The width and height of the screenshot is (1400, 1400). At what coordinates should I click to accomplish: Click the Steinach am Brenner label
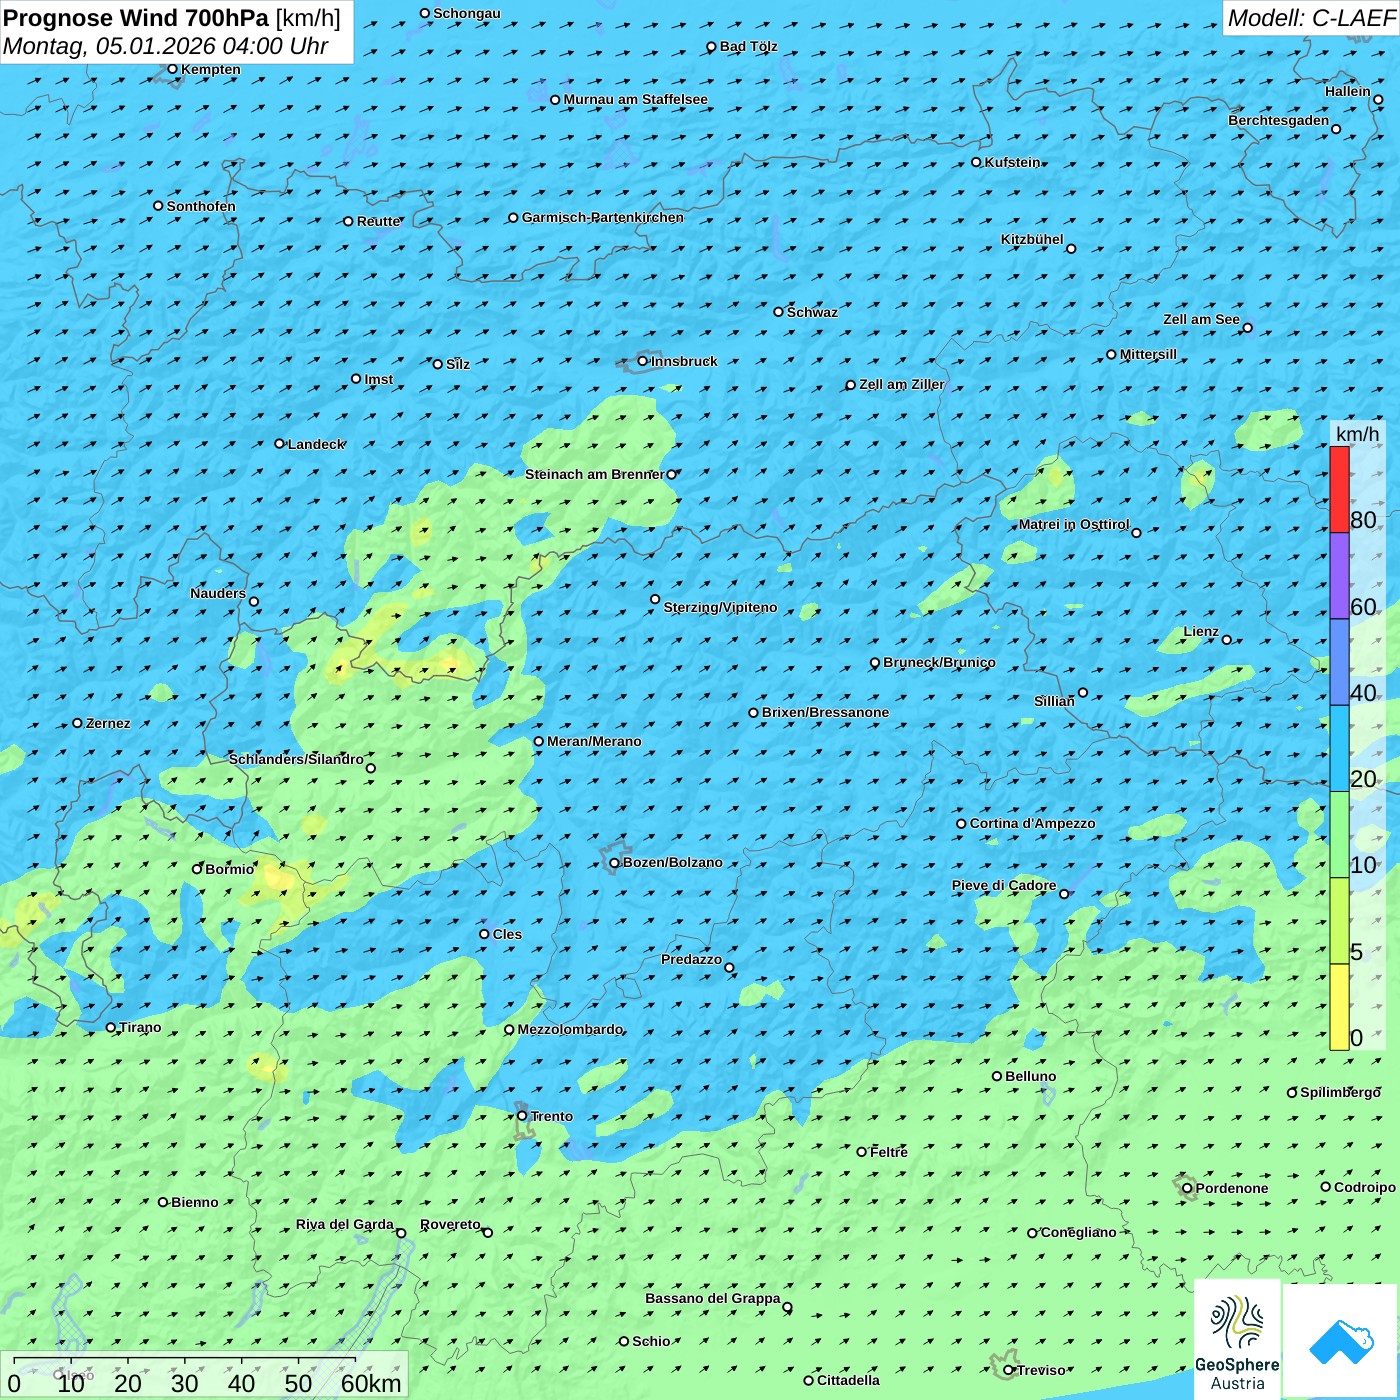[x=595, y=474]
